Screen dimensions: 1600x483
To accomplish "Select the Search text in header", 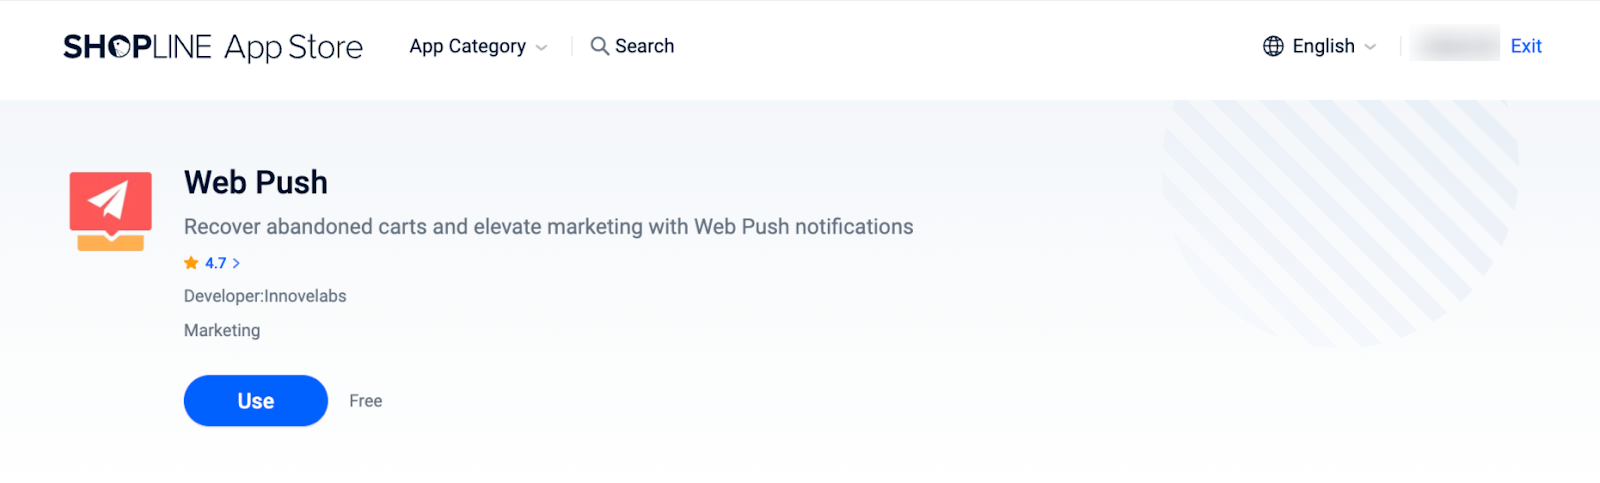I will click(644, 46).
